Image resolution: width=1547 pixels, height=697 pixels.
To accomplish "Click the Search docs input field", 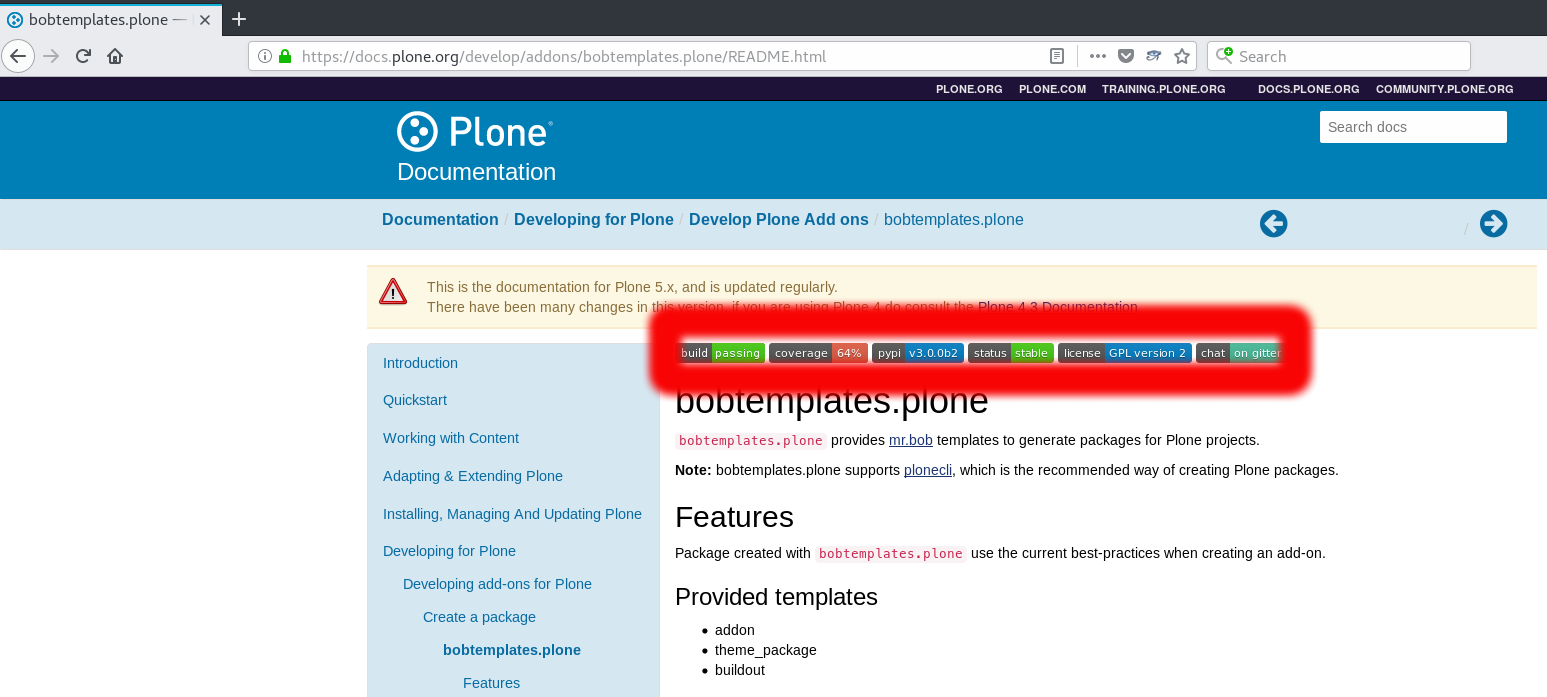I will tap(1413, 127).
